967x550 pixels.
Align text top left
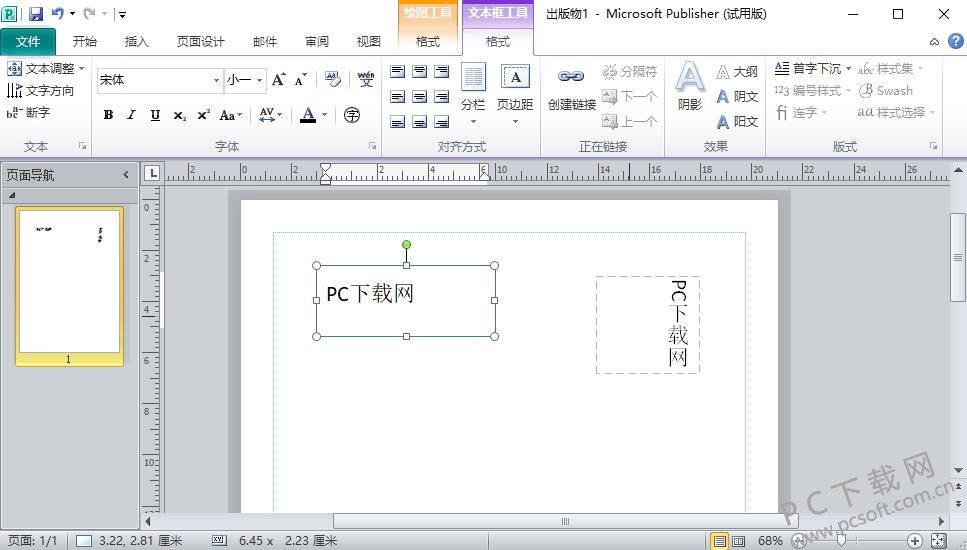[x=398, y=72]
